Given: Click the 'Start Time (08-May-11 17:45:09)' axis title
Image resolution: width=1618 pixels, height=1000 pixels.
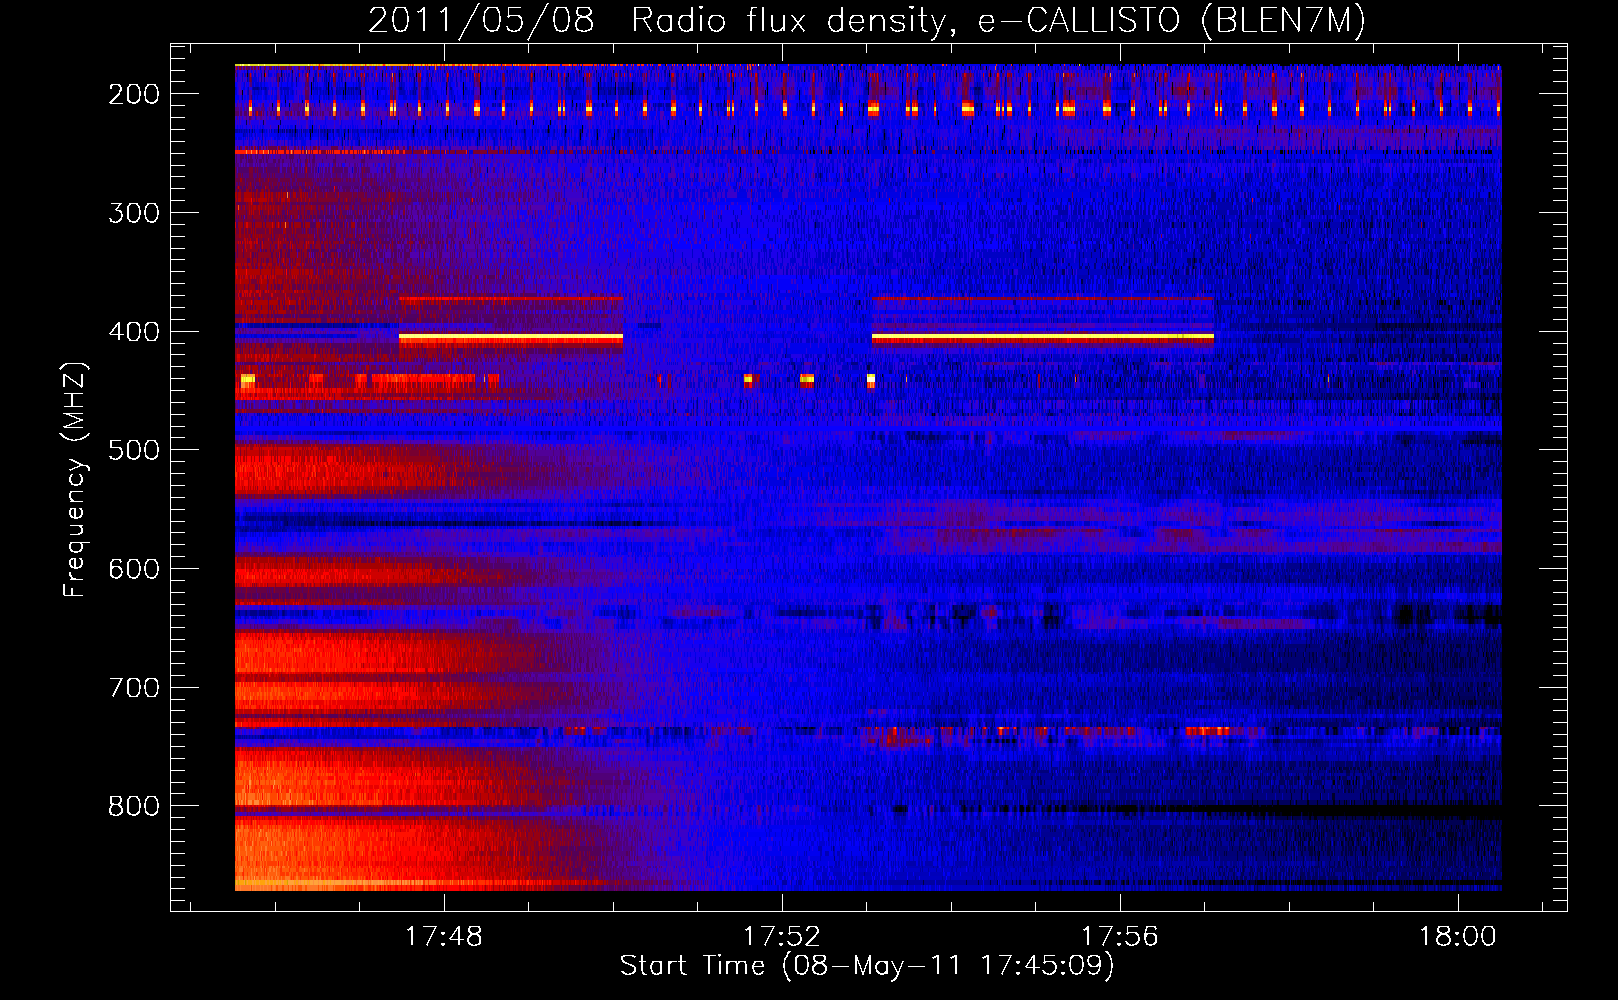Looking at the screenshot, I should pos(867,966).
